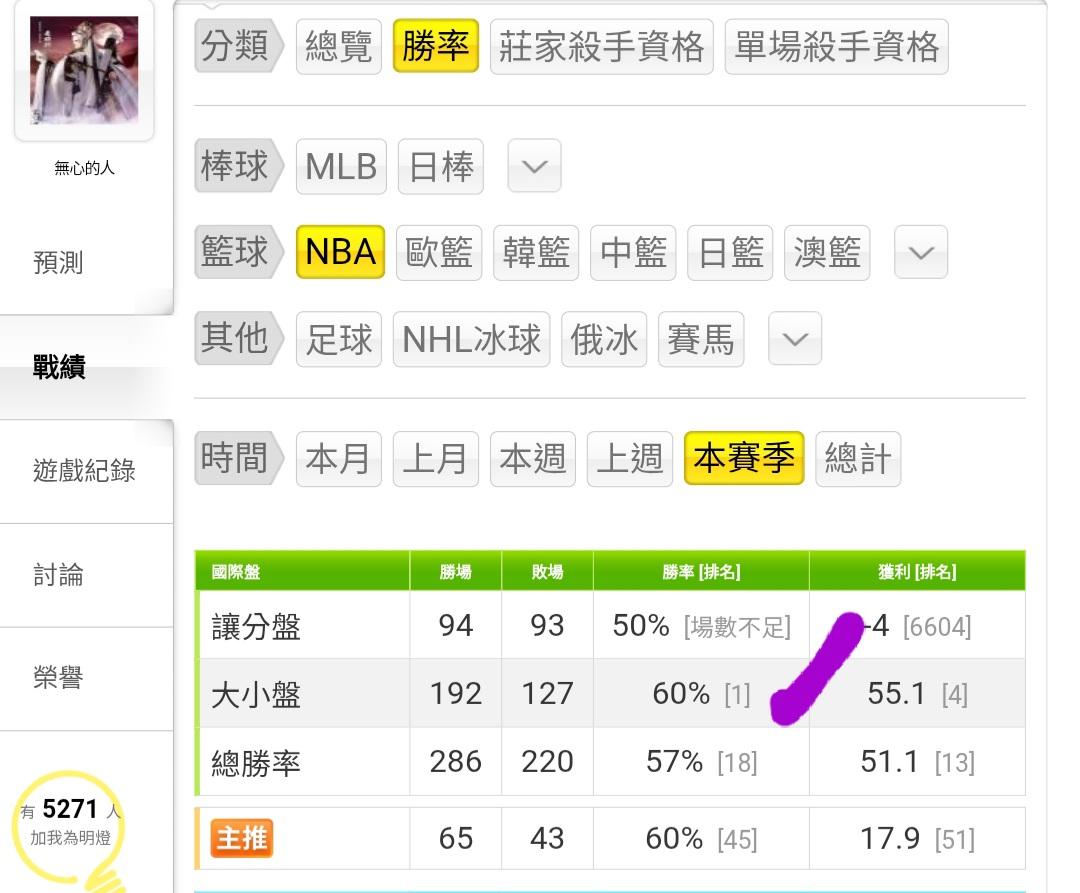
Task: Select NHL冰球 sport filter
Action: [471, 339]
